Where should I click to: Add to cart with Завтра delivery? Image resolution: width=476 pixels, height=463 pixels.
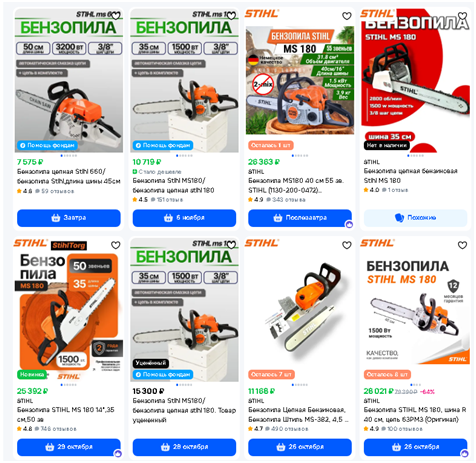(x=69, y=218)
